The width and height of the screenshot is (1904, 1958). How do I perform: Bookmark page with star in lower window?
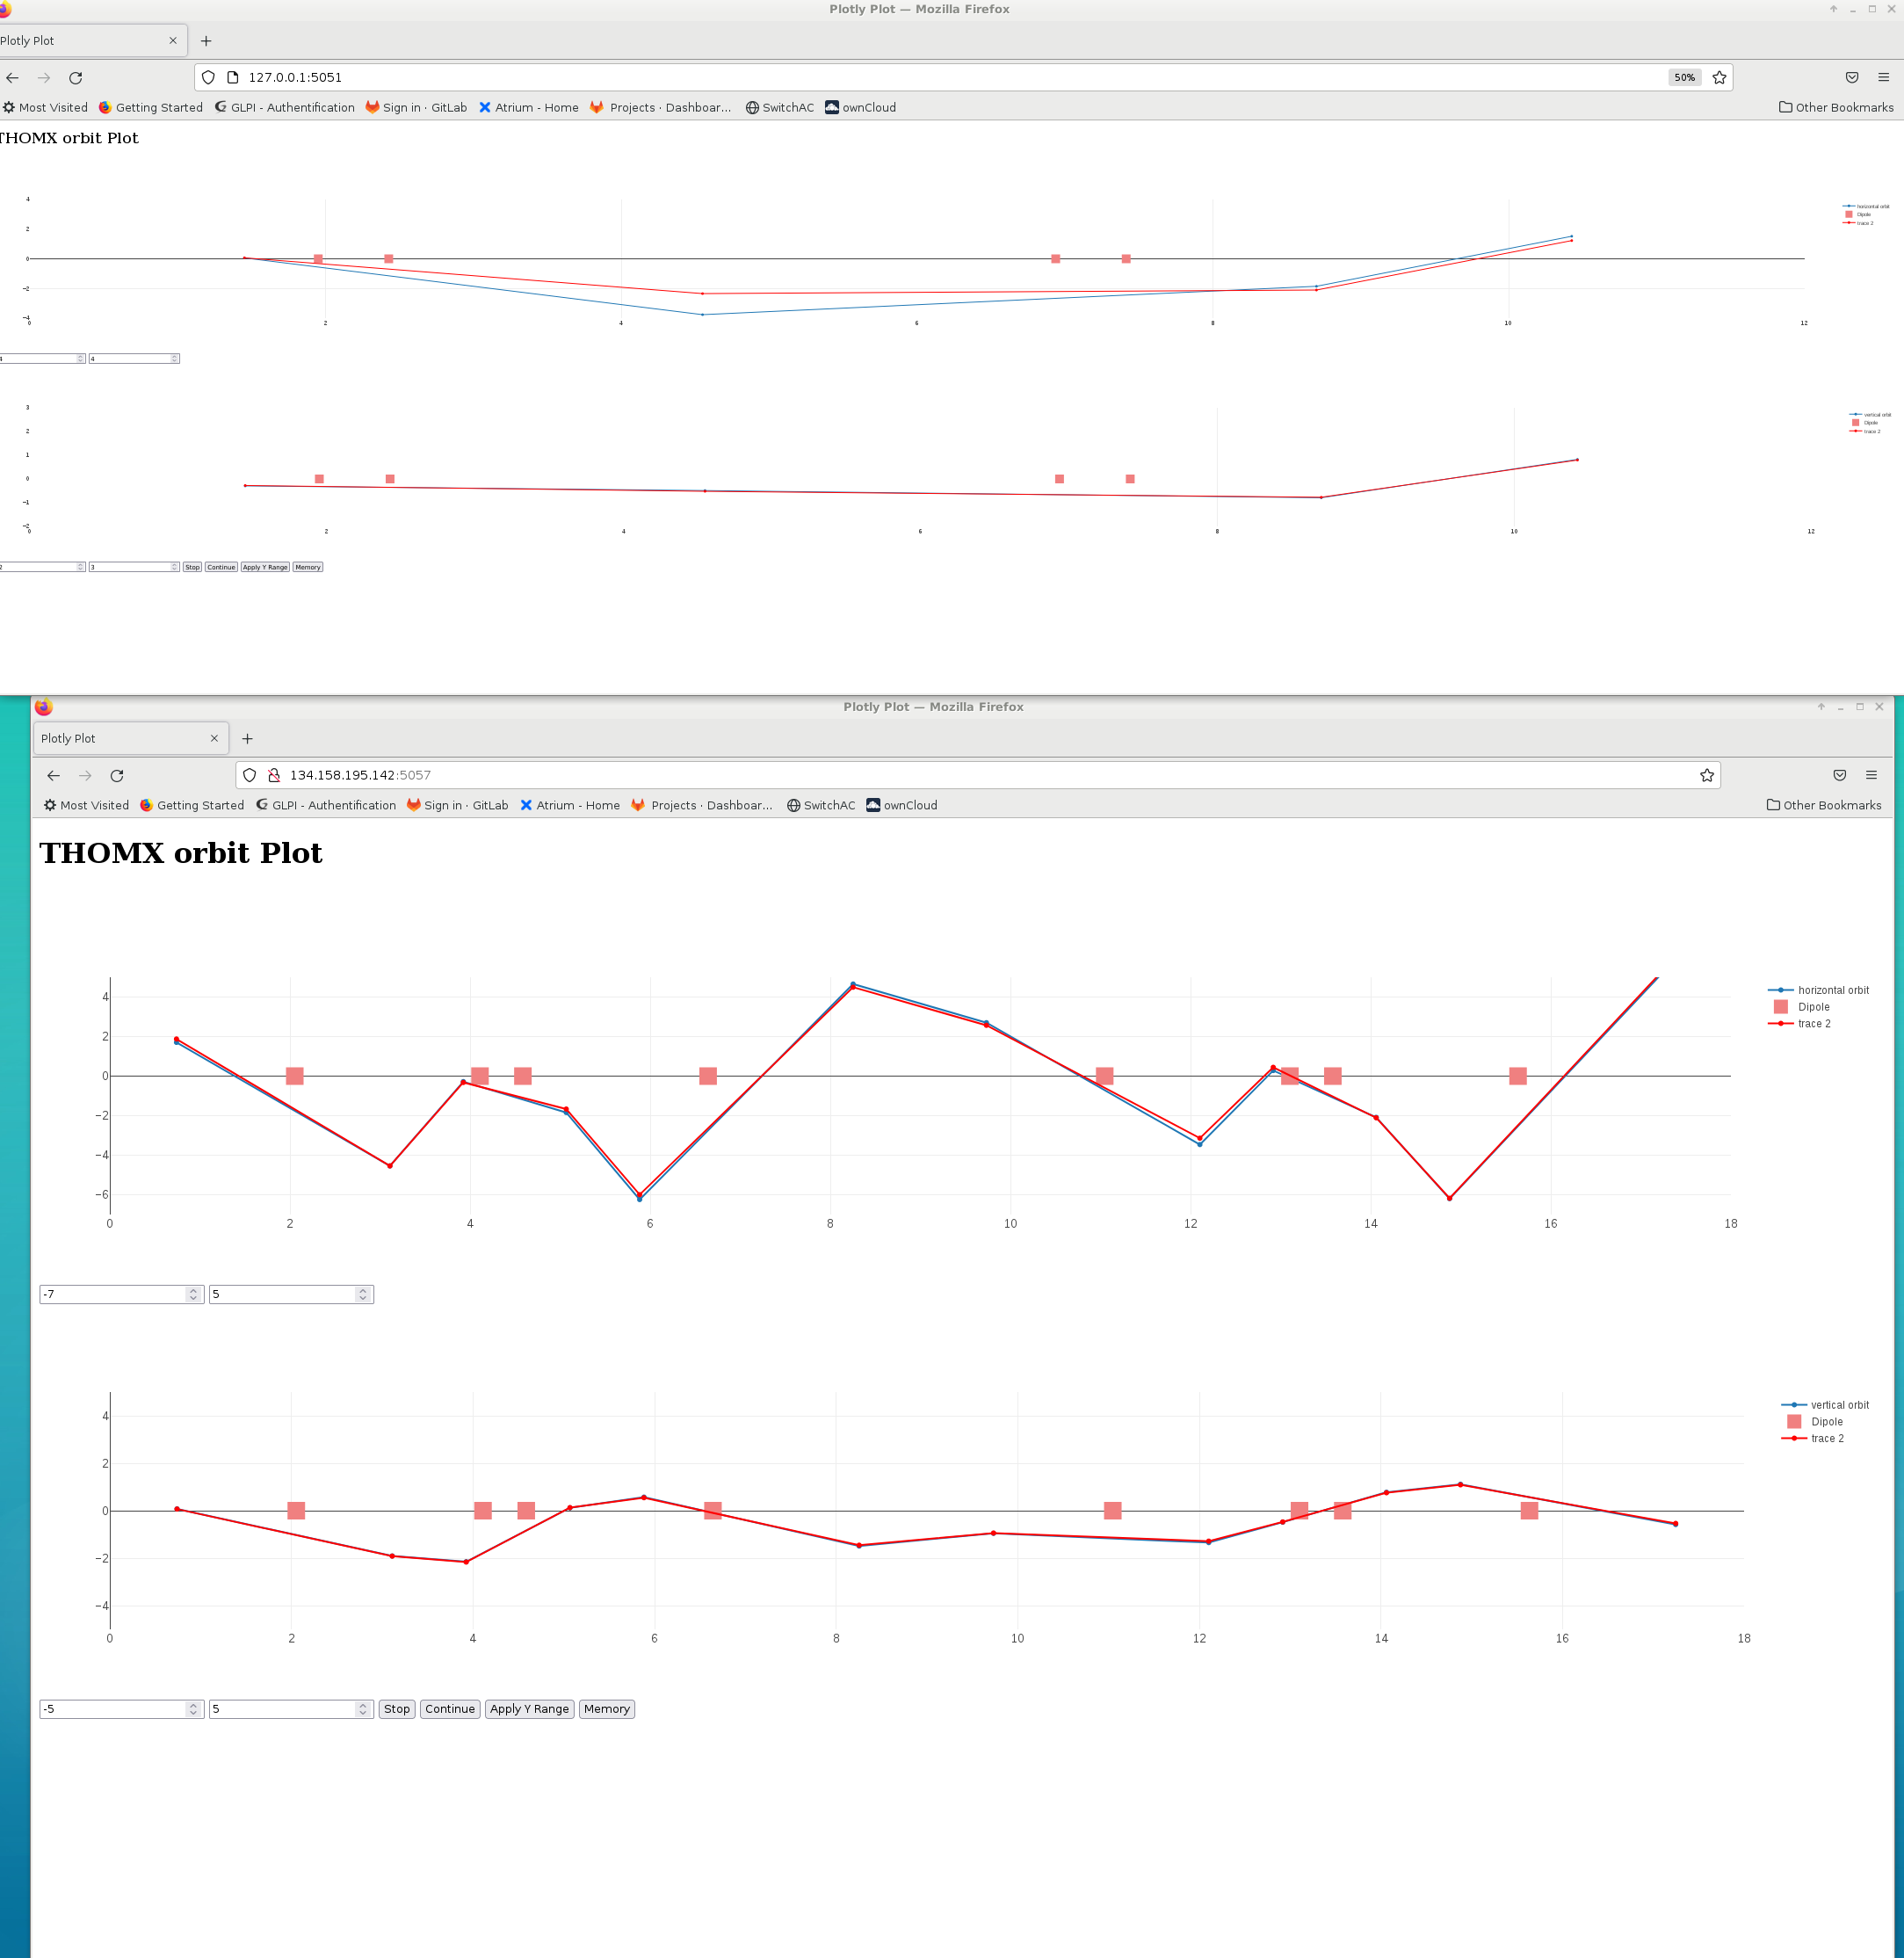pos(1707,775)
